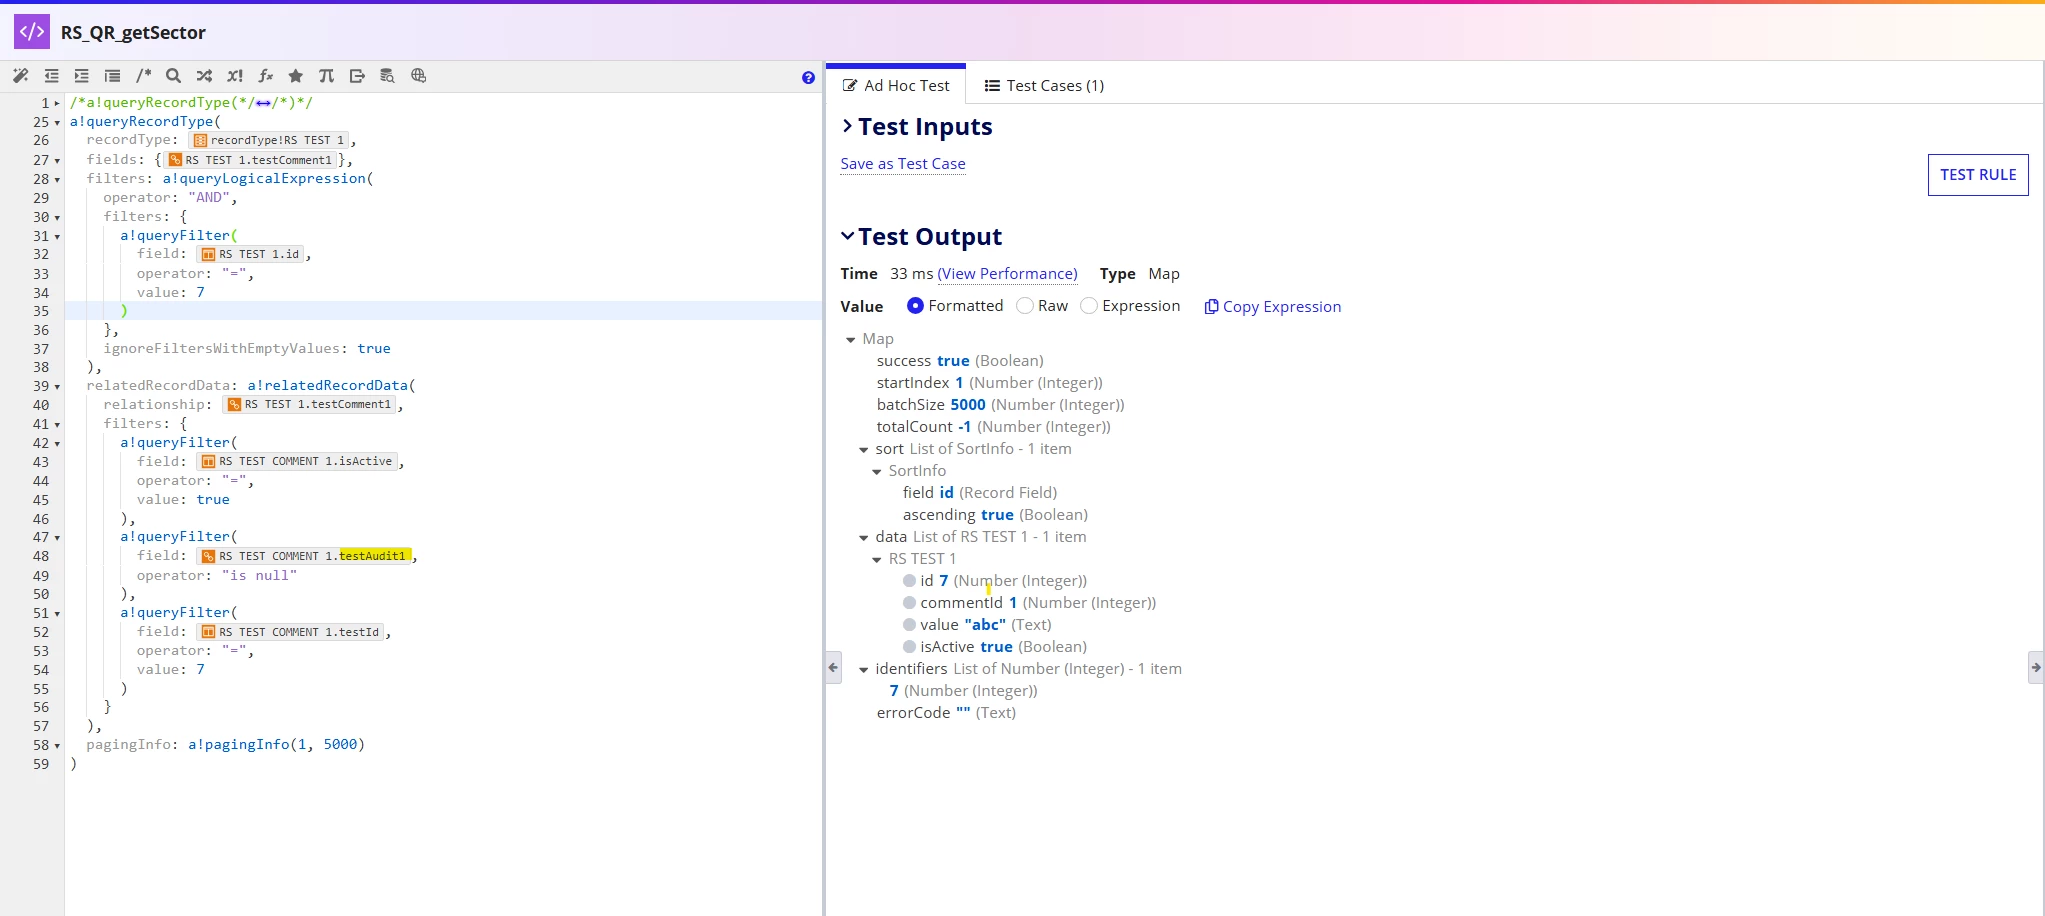This screenshot has height=916, width=2045.
Task: Click the outdent code toolbar icon
Action: [x=51, y=76]
